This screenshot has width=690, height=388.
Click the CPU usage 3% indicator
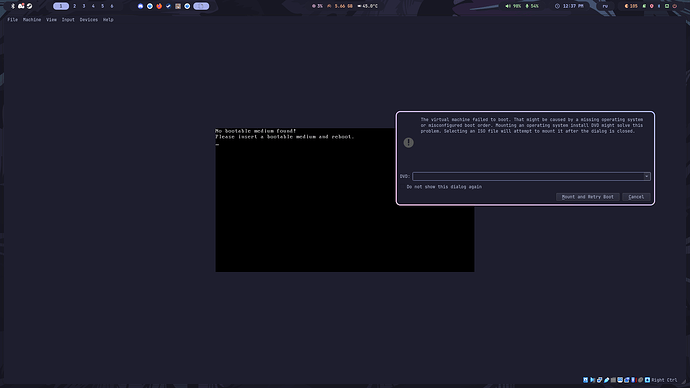317,6
